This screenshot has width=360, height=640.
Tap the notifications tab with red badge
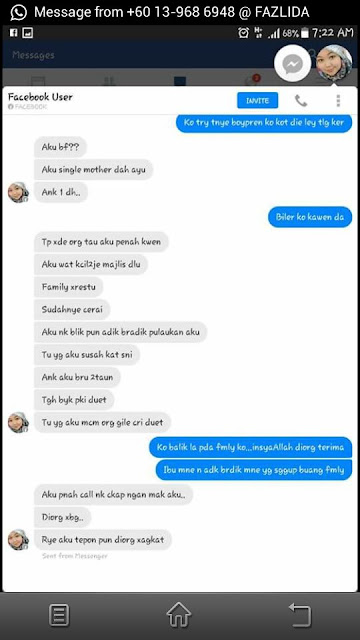pos(252,80)
